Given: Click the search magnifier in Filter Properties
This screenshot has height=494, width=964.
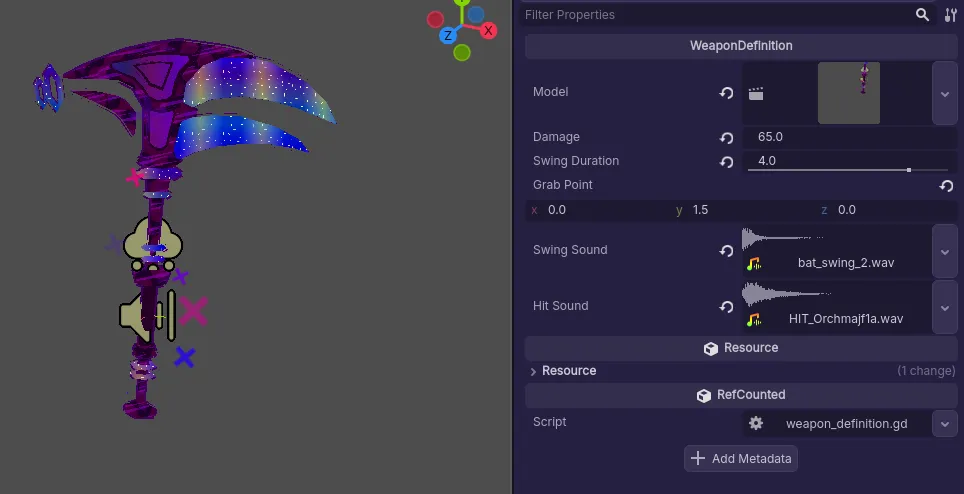Looking at the screenshot, I should [922, 15].
